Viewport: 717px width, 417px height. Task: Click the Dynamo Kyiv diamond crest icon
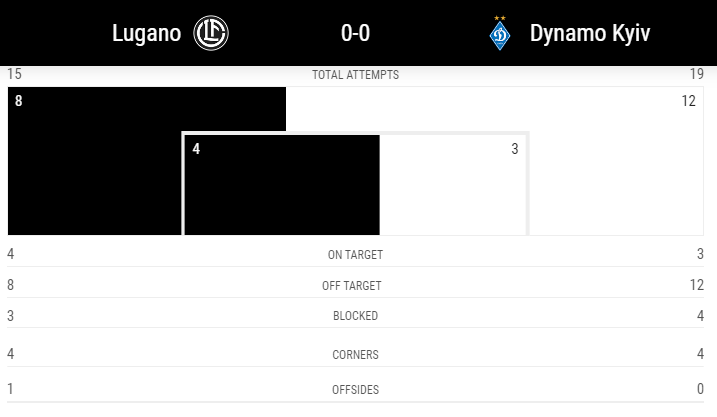(x=500, y=36)
